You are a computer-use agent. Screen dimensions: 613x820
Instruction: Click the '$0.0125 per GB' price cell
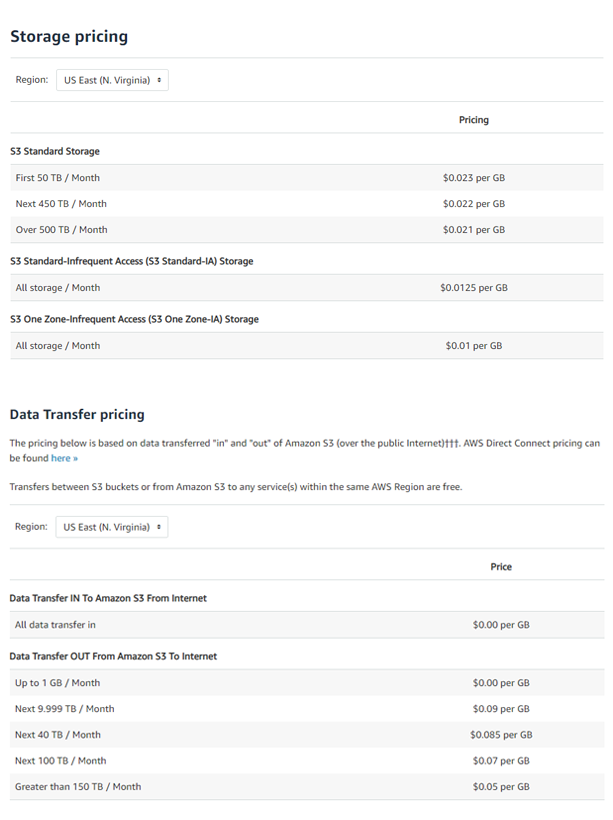tap(474, 288)
